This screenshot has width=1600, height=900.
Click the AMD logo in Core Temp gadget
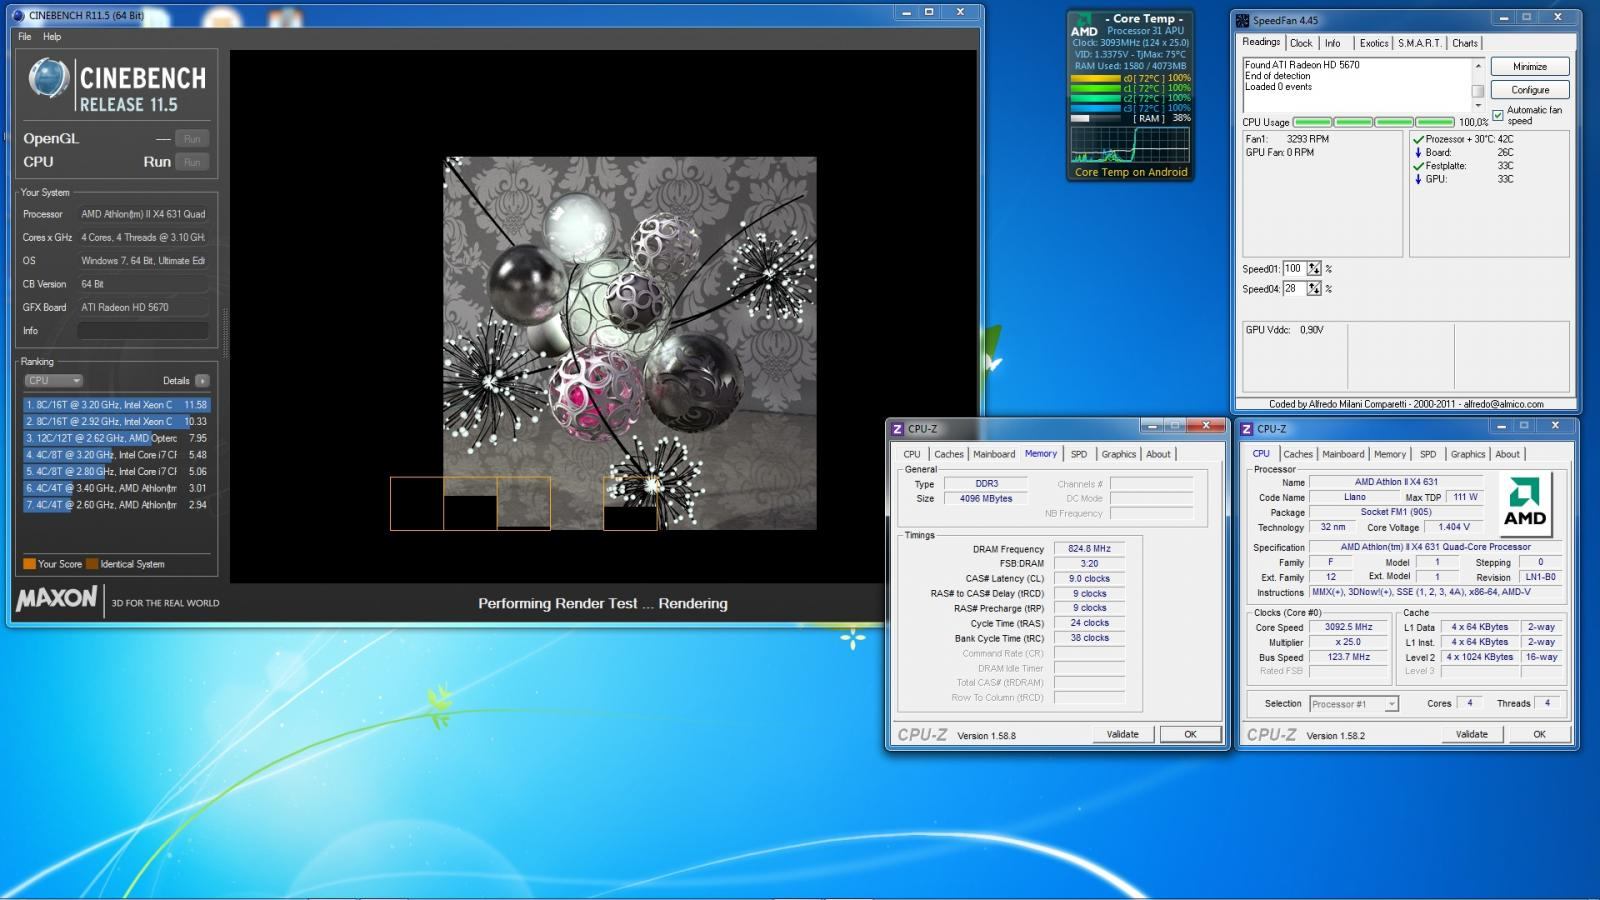1084,25
